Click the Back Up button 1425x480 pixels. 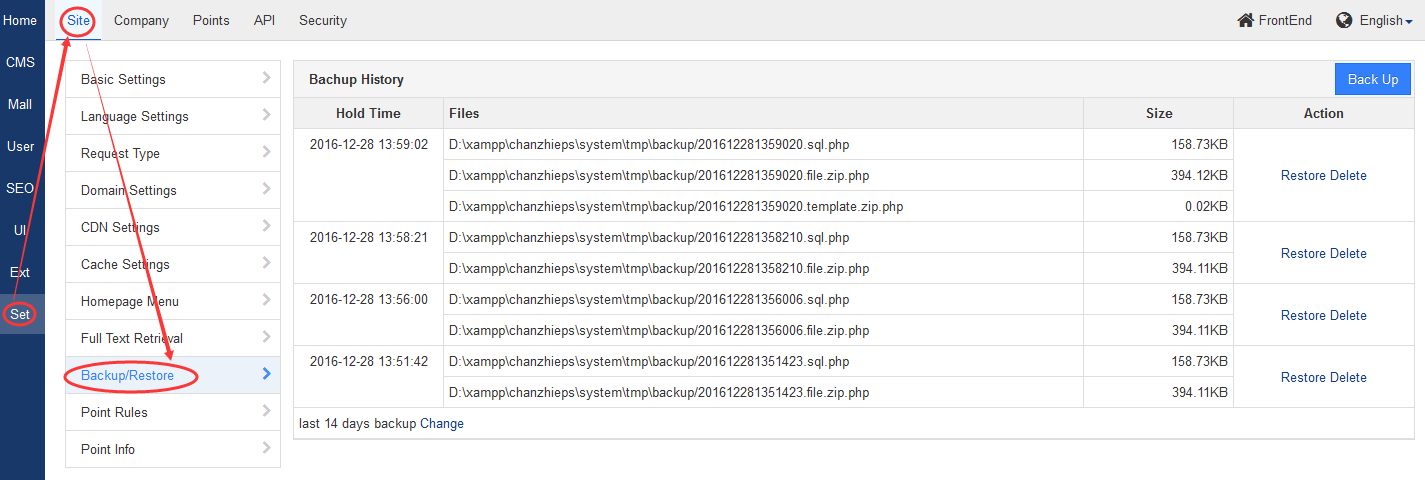pyautogui.click(x=1373, y=79)
